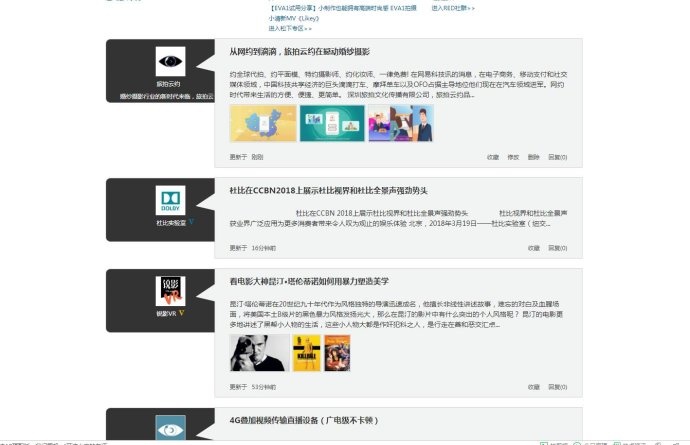Open the Dolby logo avatar
The height and width of the screenshot is (445, 690).
(x=170, y=200)
